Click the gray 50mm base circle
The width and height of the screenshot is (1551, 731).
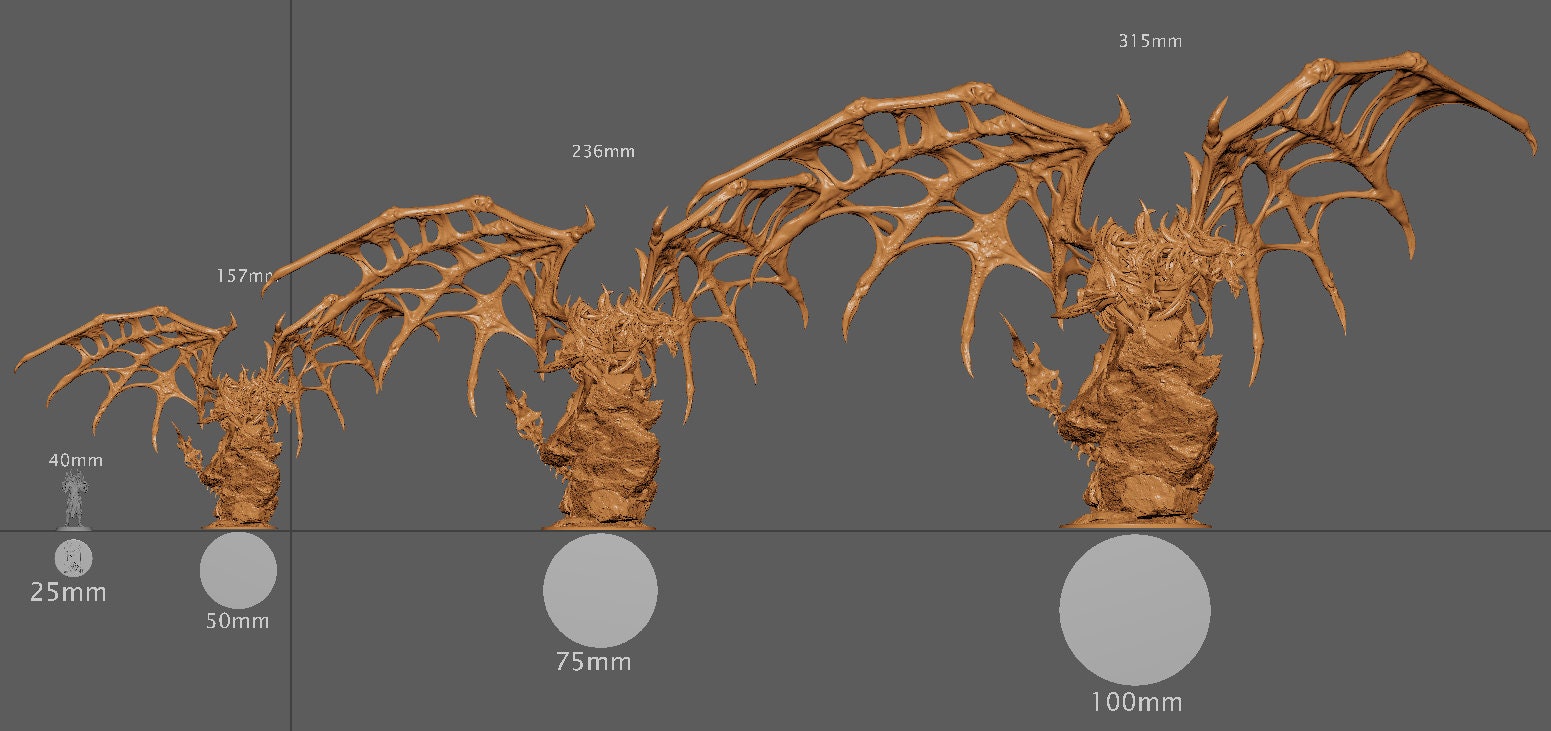pyautogui.click(x=238, y=570)
